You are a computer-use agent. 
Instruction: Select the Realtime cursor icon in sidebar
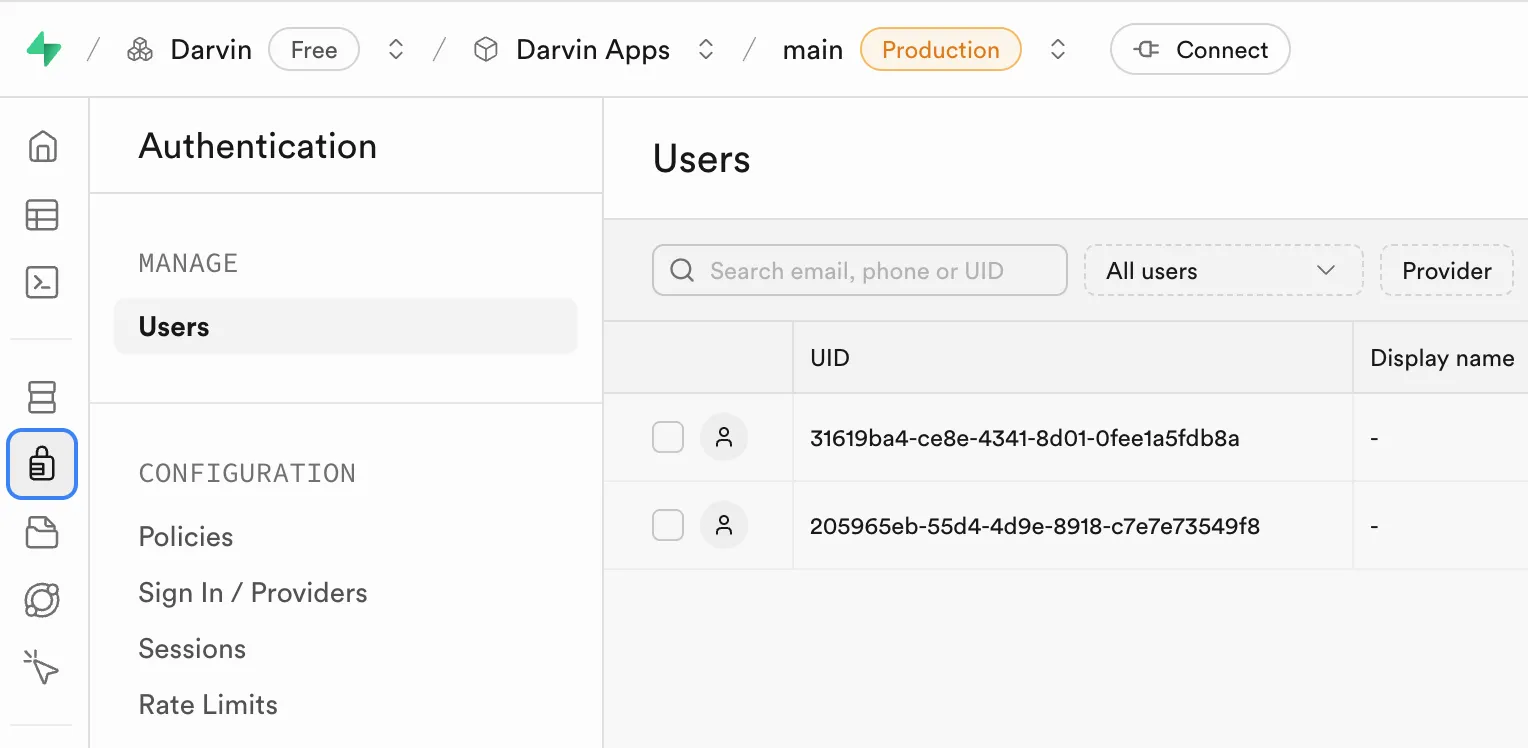42,668
